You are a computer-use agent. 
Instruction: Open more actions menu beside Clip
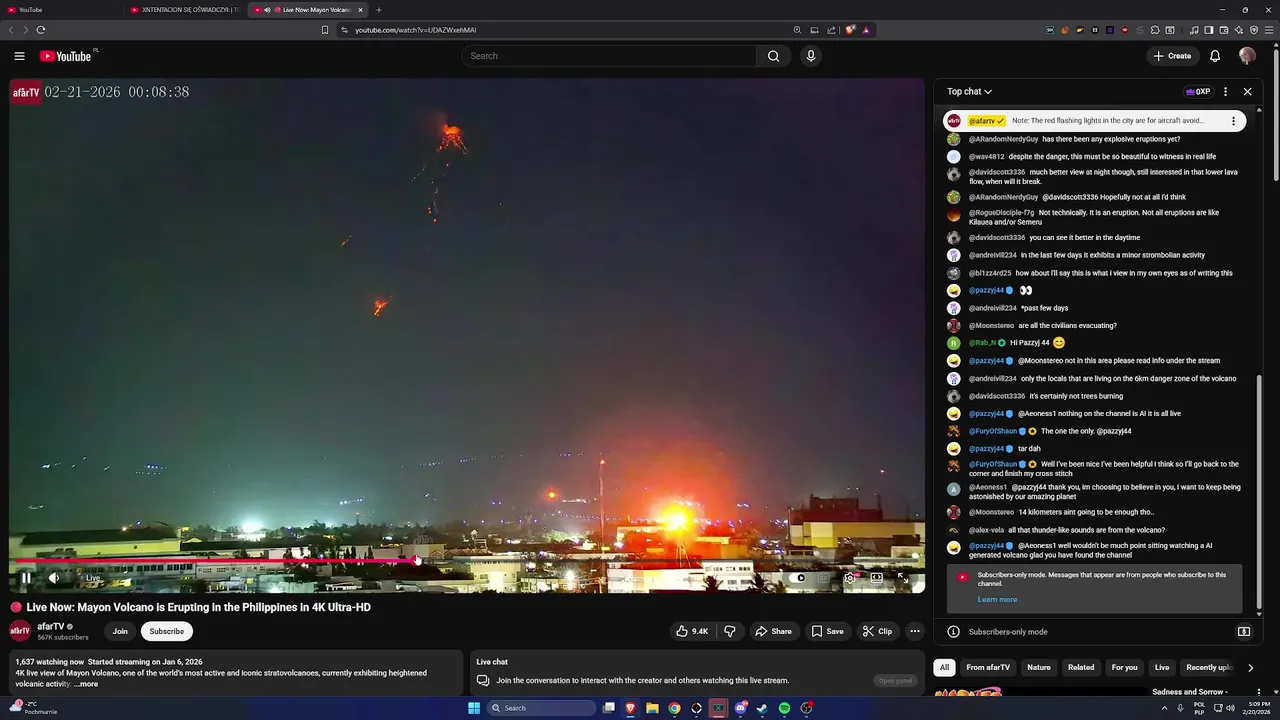914,631
